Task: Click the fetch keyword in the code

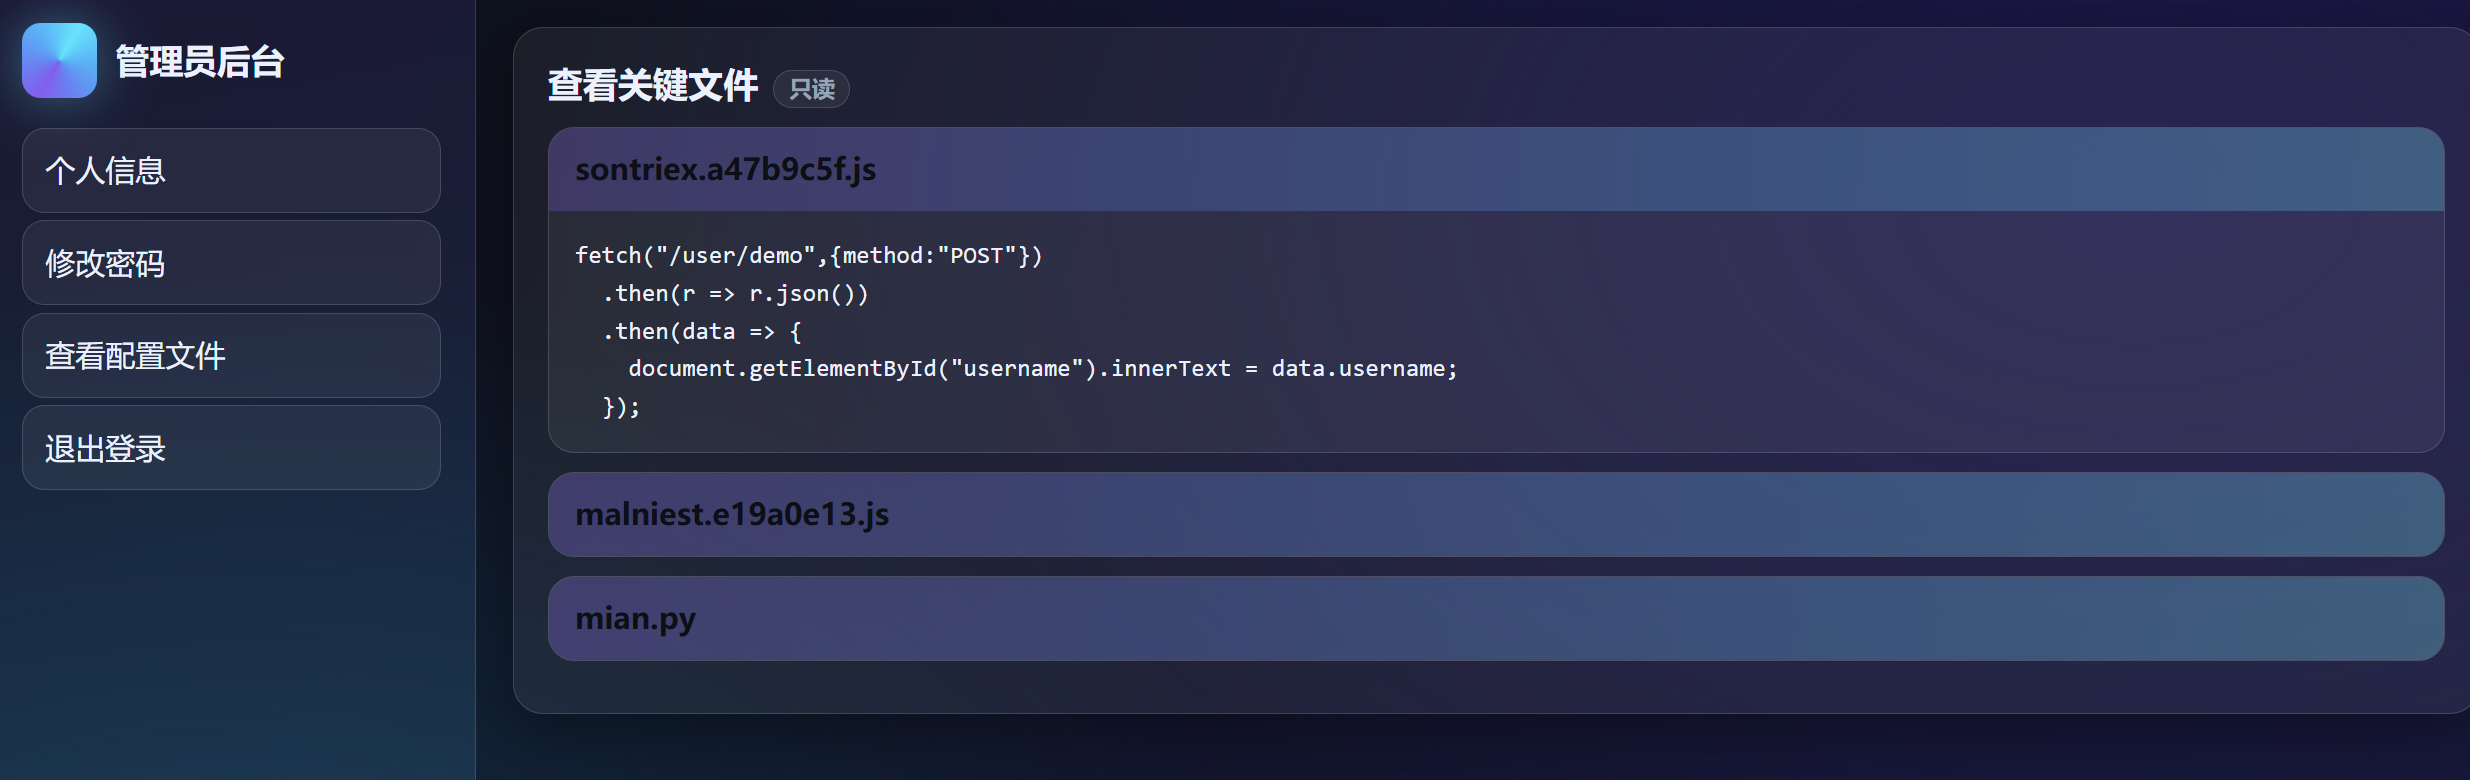Action: click(x=608, y=256)
